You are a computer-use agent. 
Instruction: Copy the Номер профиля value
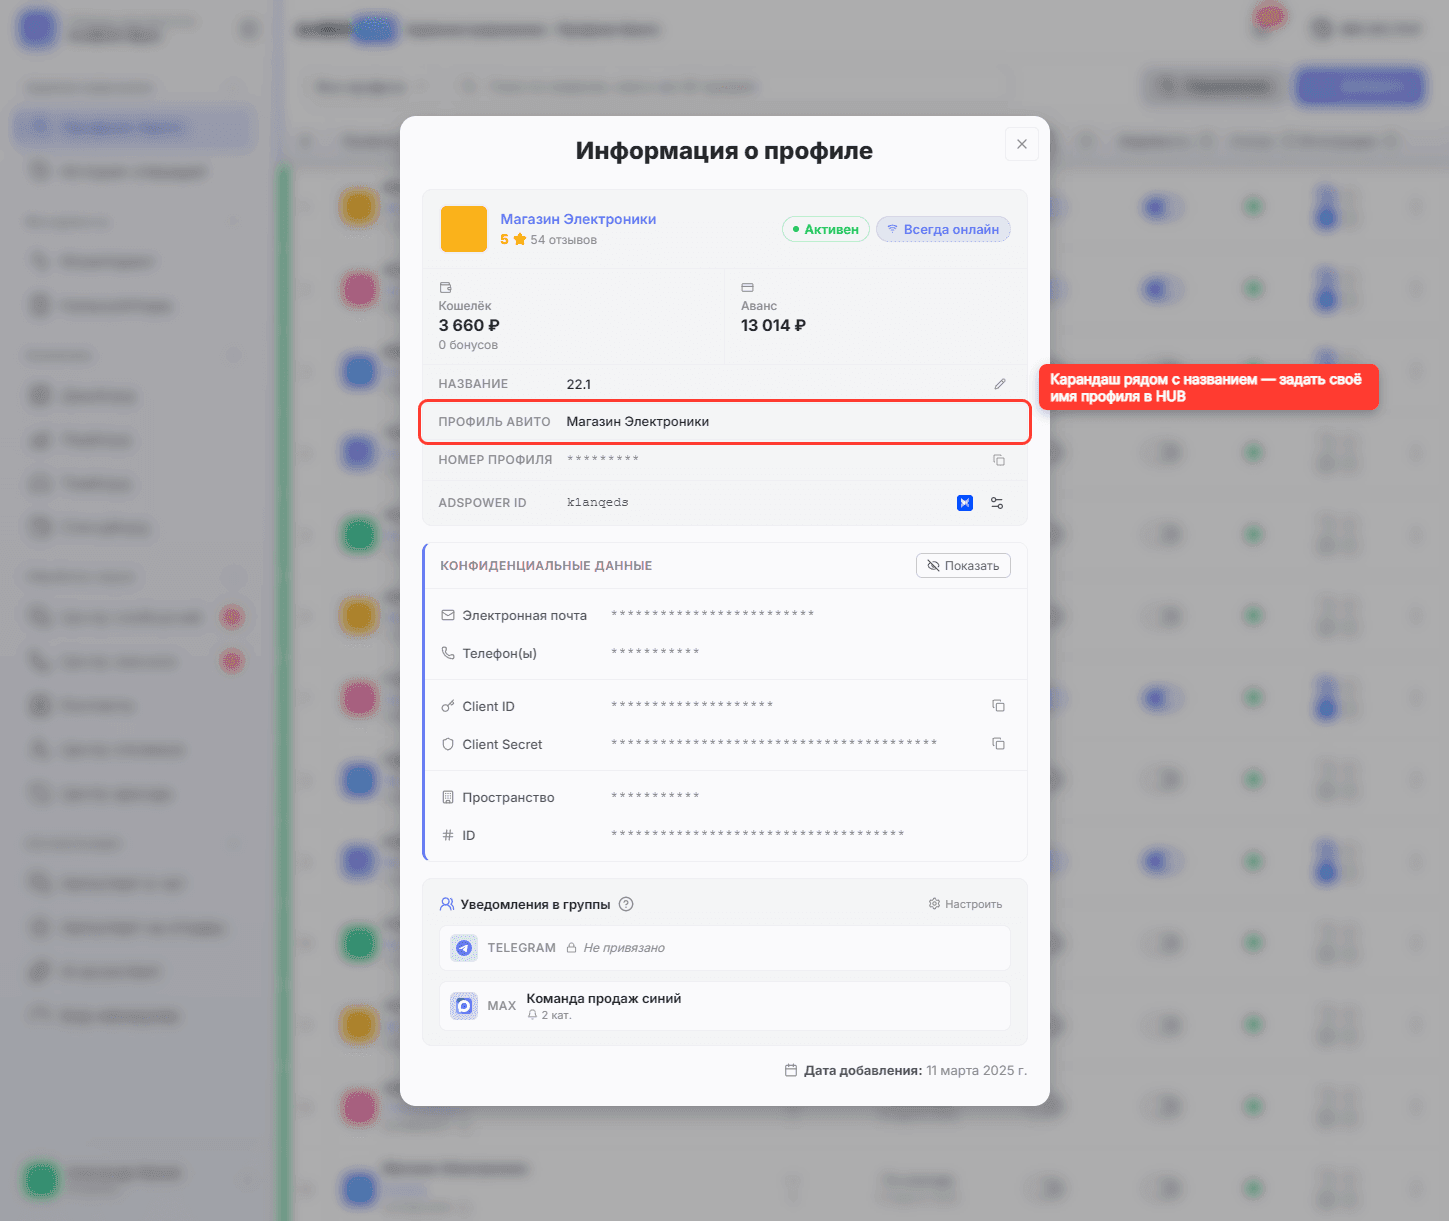pos(998,460)
